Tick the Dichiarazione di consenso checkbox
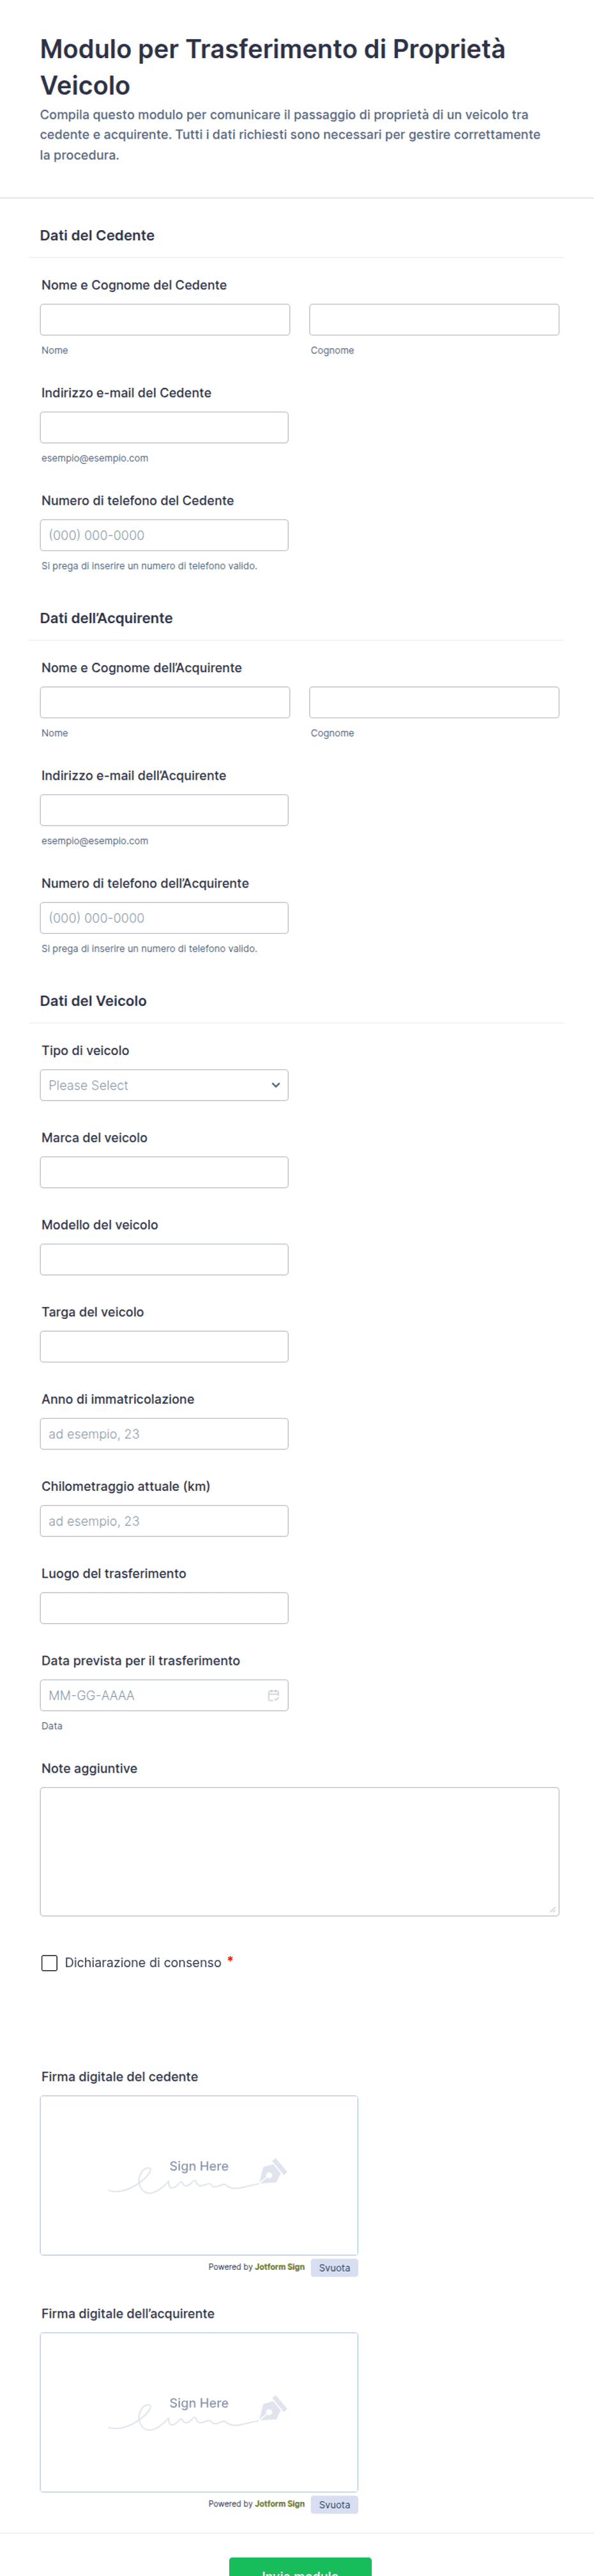Screen dimensions: 594x2576 [49, 1963]
